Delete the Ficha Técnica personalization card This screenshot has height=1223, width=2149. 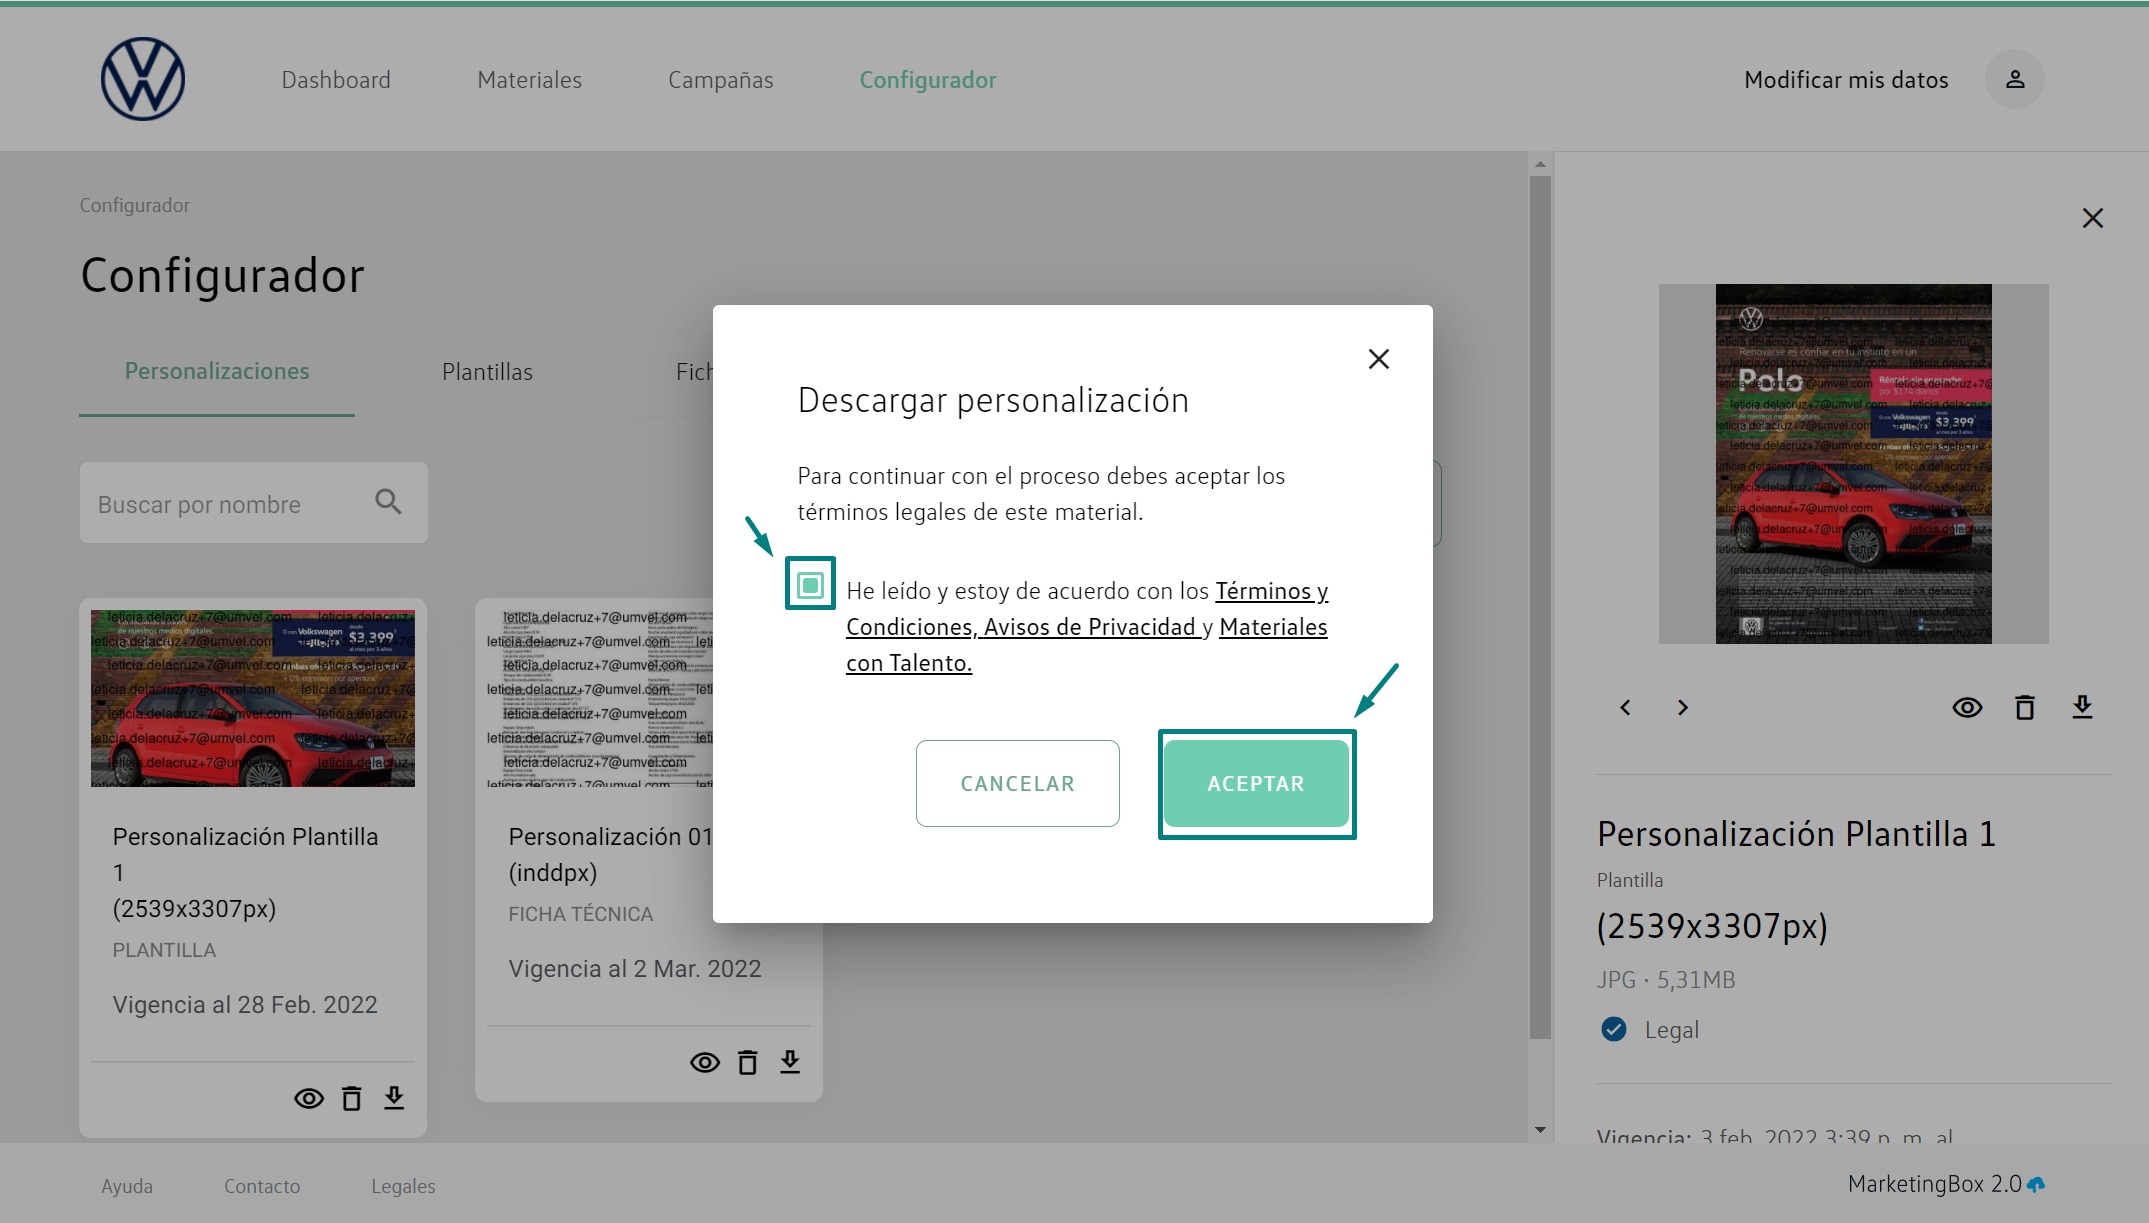pyautogui.click(x=747, y=1062)
